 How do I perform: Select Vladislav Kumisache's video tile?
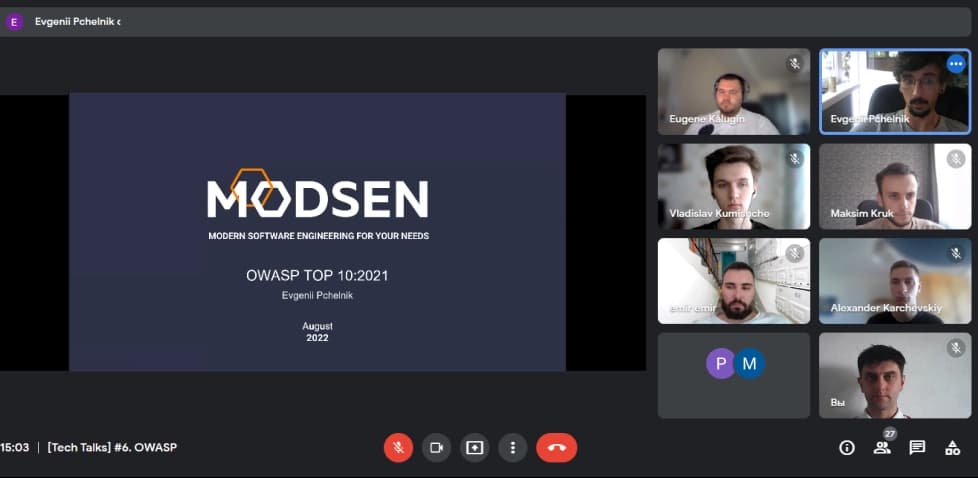tap(733, 187)
